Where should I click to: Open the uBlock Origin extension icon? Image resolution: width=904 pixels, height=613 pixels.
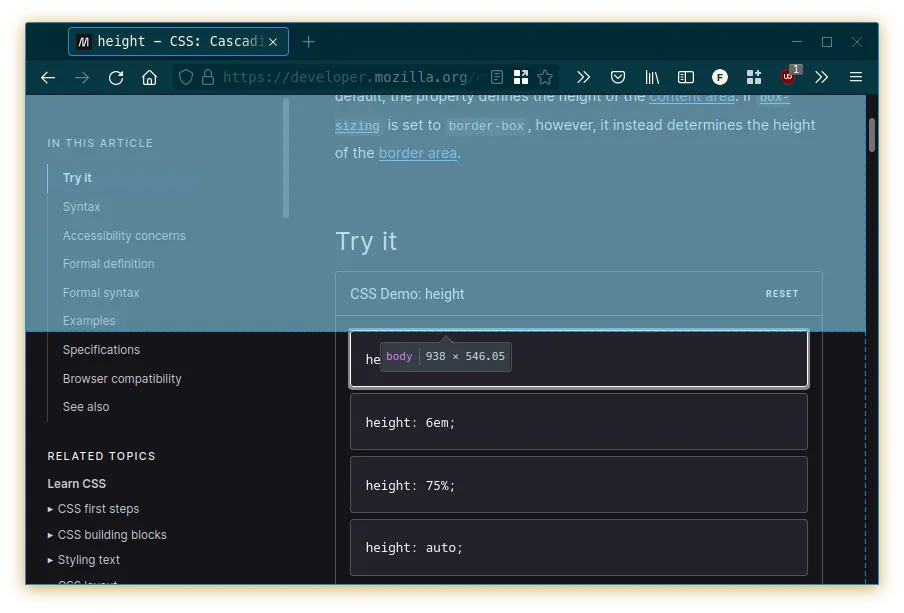789,76
